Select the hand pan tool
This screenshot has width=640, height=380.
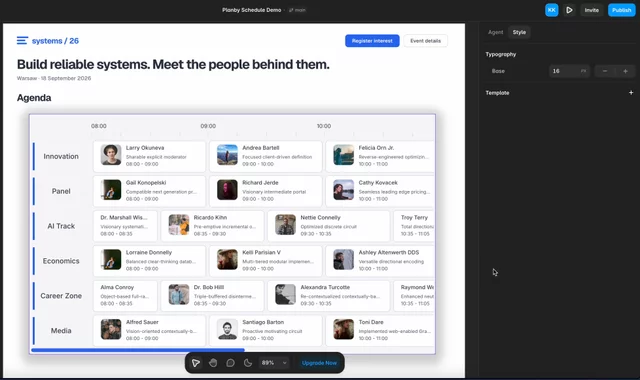click(213, 363)
